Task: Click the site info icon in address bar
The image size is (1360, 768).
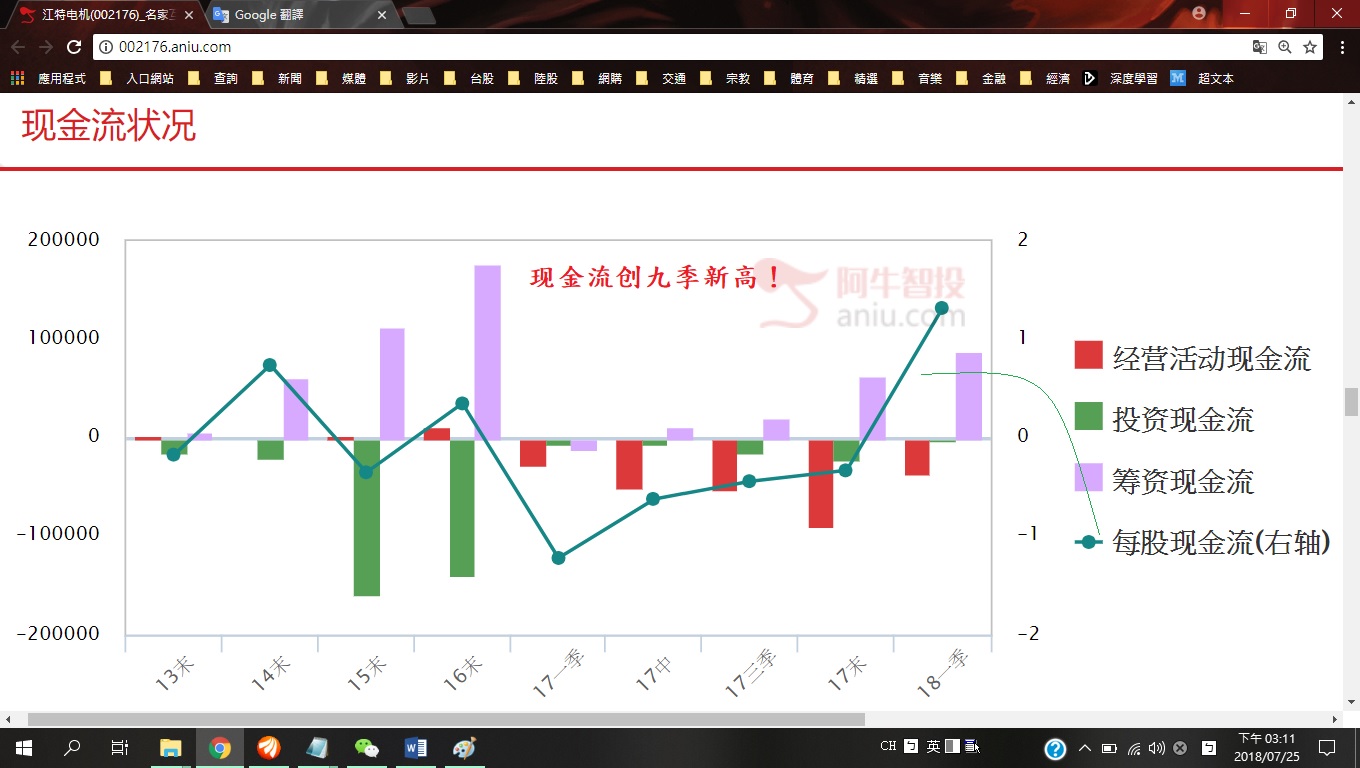Action: point(106,47)
